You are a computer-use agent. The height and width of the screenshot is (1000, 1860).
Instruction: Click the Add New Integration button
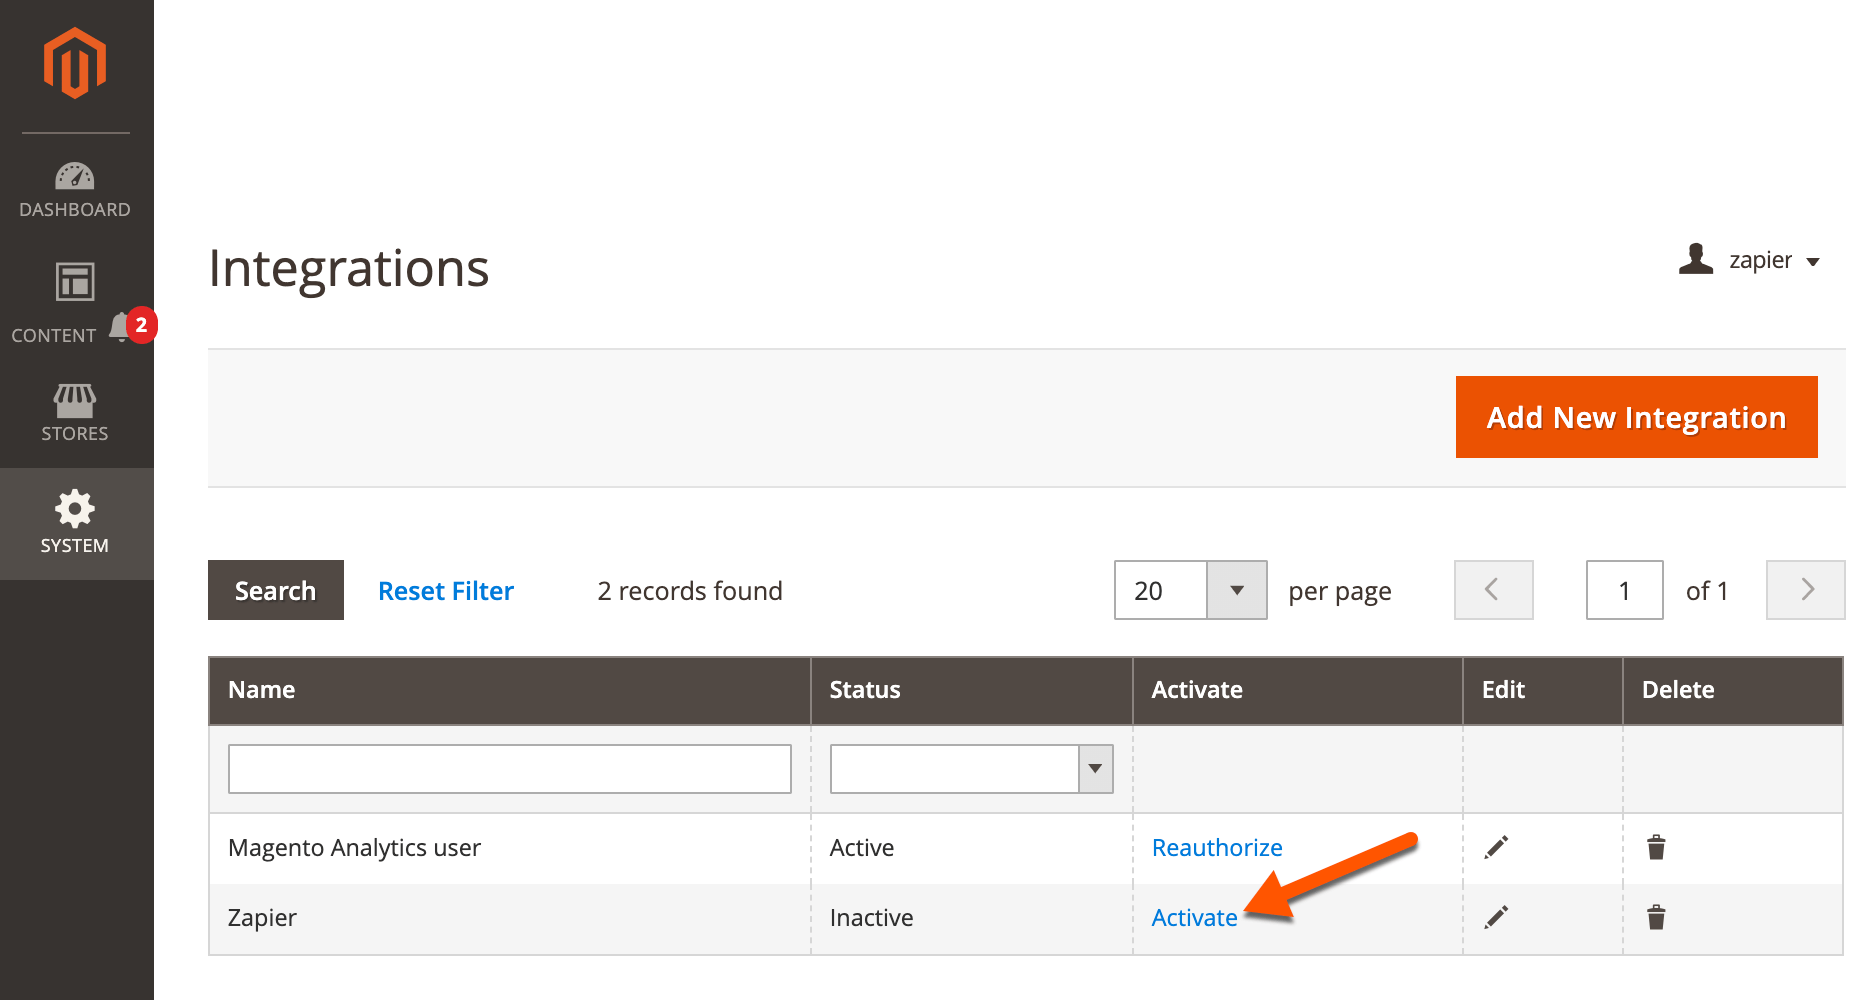[1636, 417]
